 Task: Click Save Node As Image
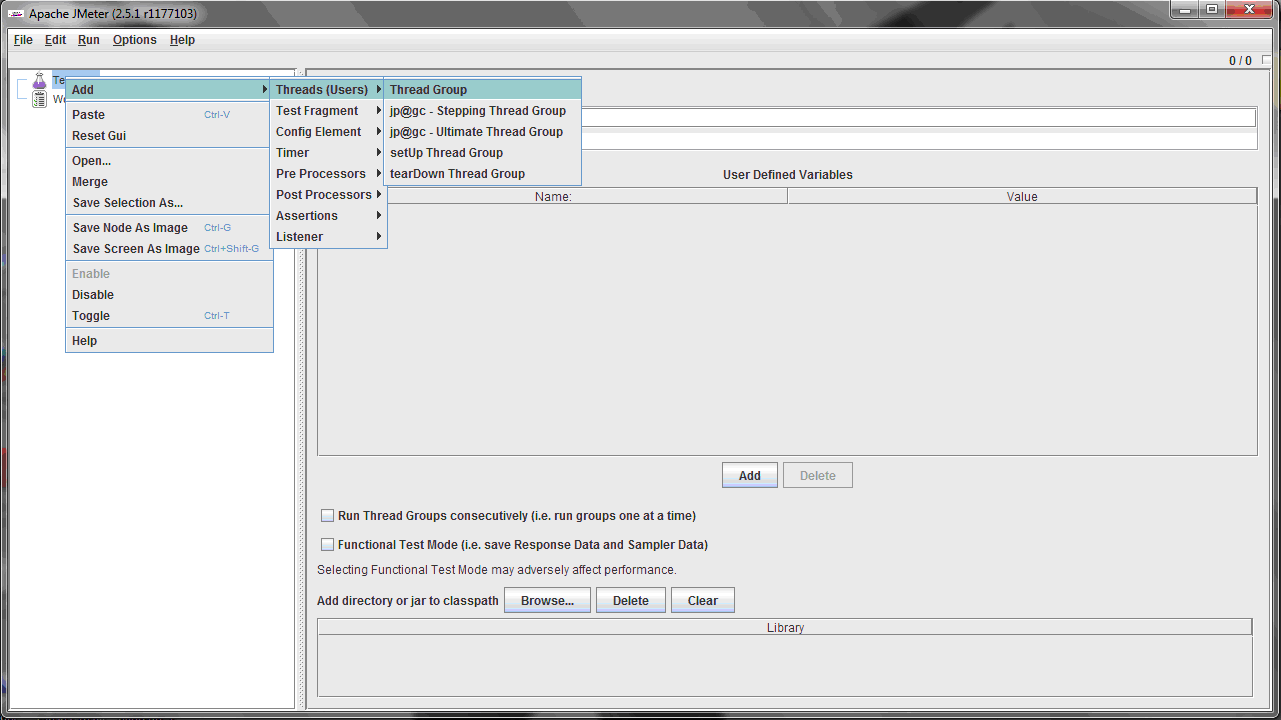[169, 228]
